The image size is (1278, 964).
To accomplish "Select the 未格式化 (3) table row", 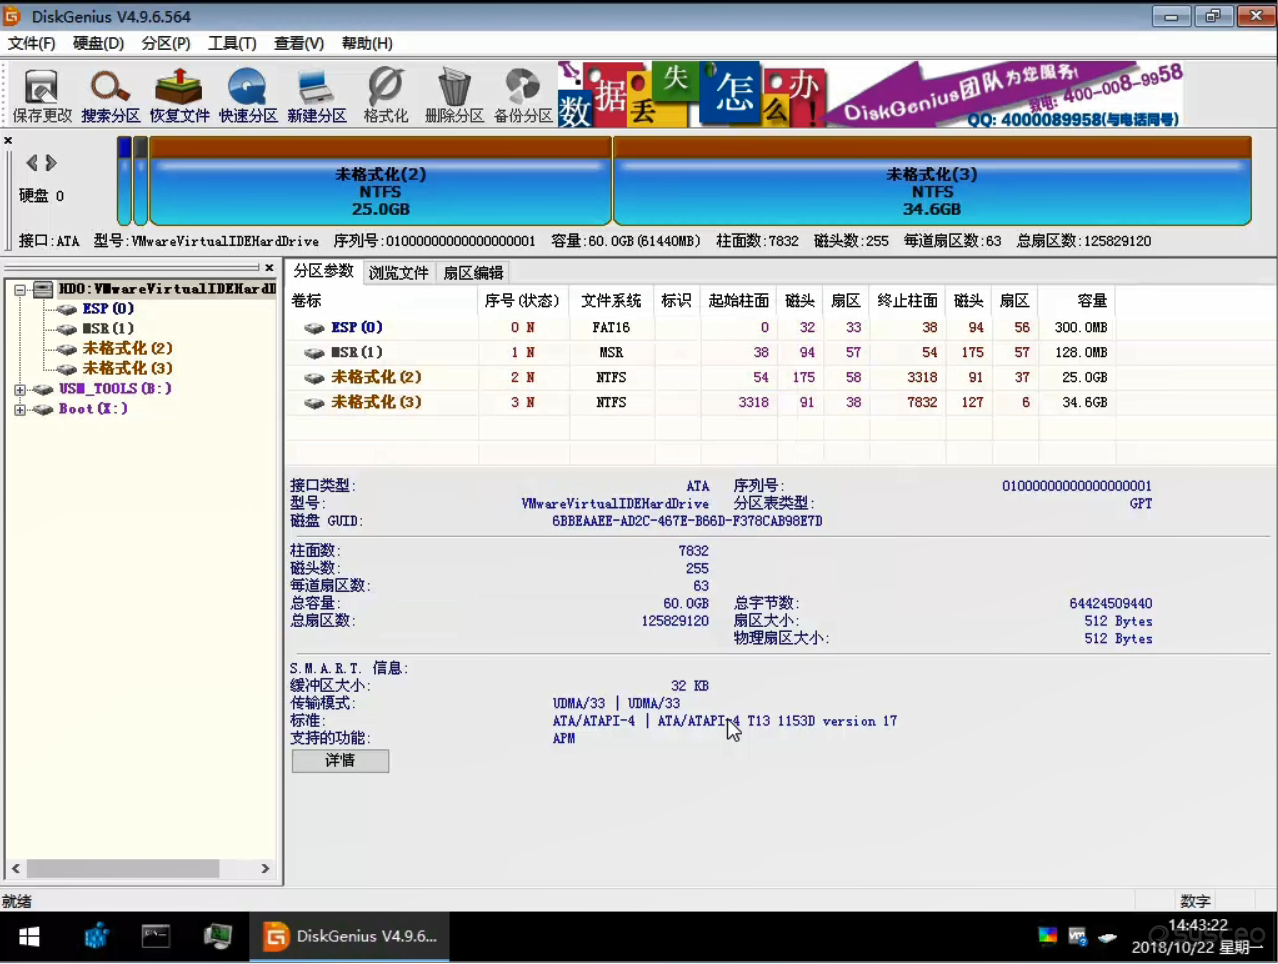I will [700, 402].
